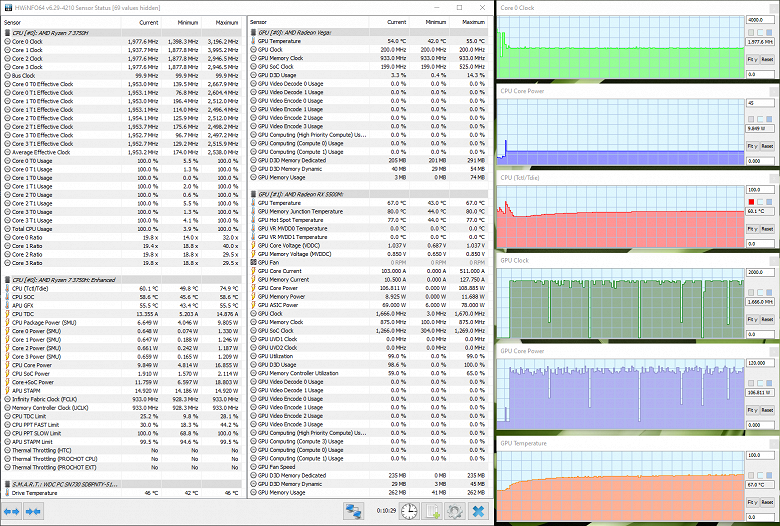Click the collapse columns inward-arrows icon
780x526 pixels.
(x=33, y=511)
